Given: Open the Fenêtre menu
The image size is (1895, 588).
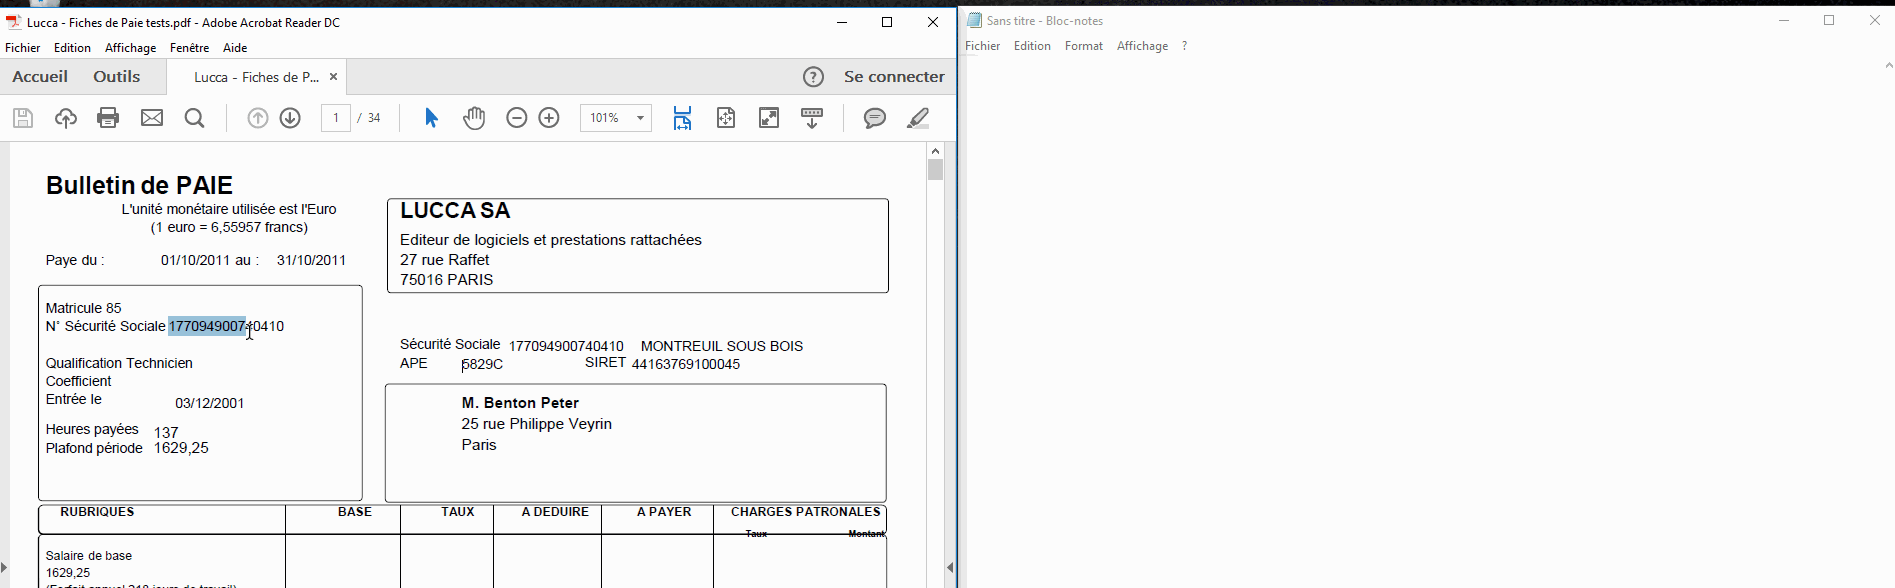Looking at the screenshot, I should point(190,48).
